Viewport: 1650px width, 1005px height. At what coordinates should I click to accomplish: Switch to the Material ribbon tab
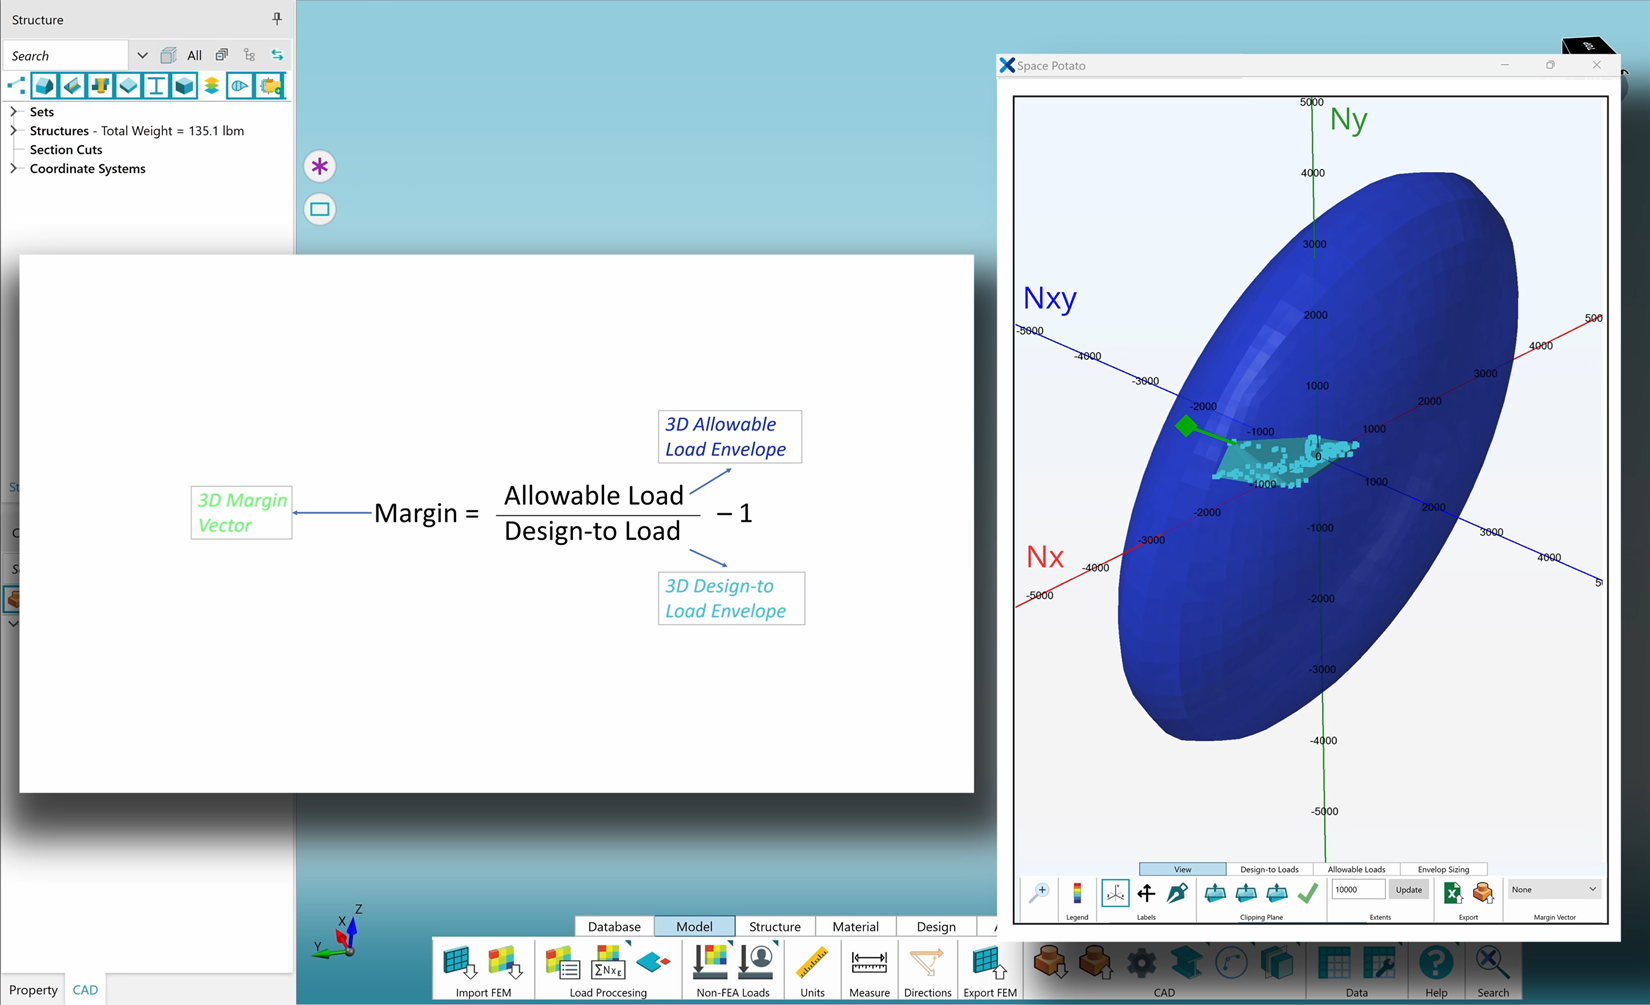click(856, 927)
